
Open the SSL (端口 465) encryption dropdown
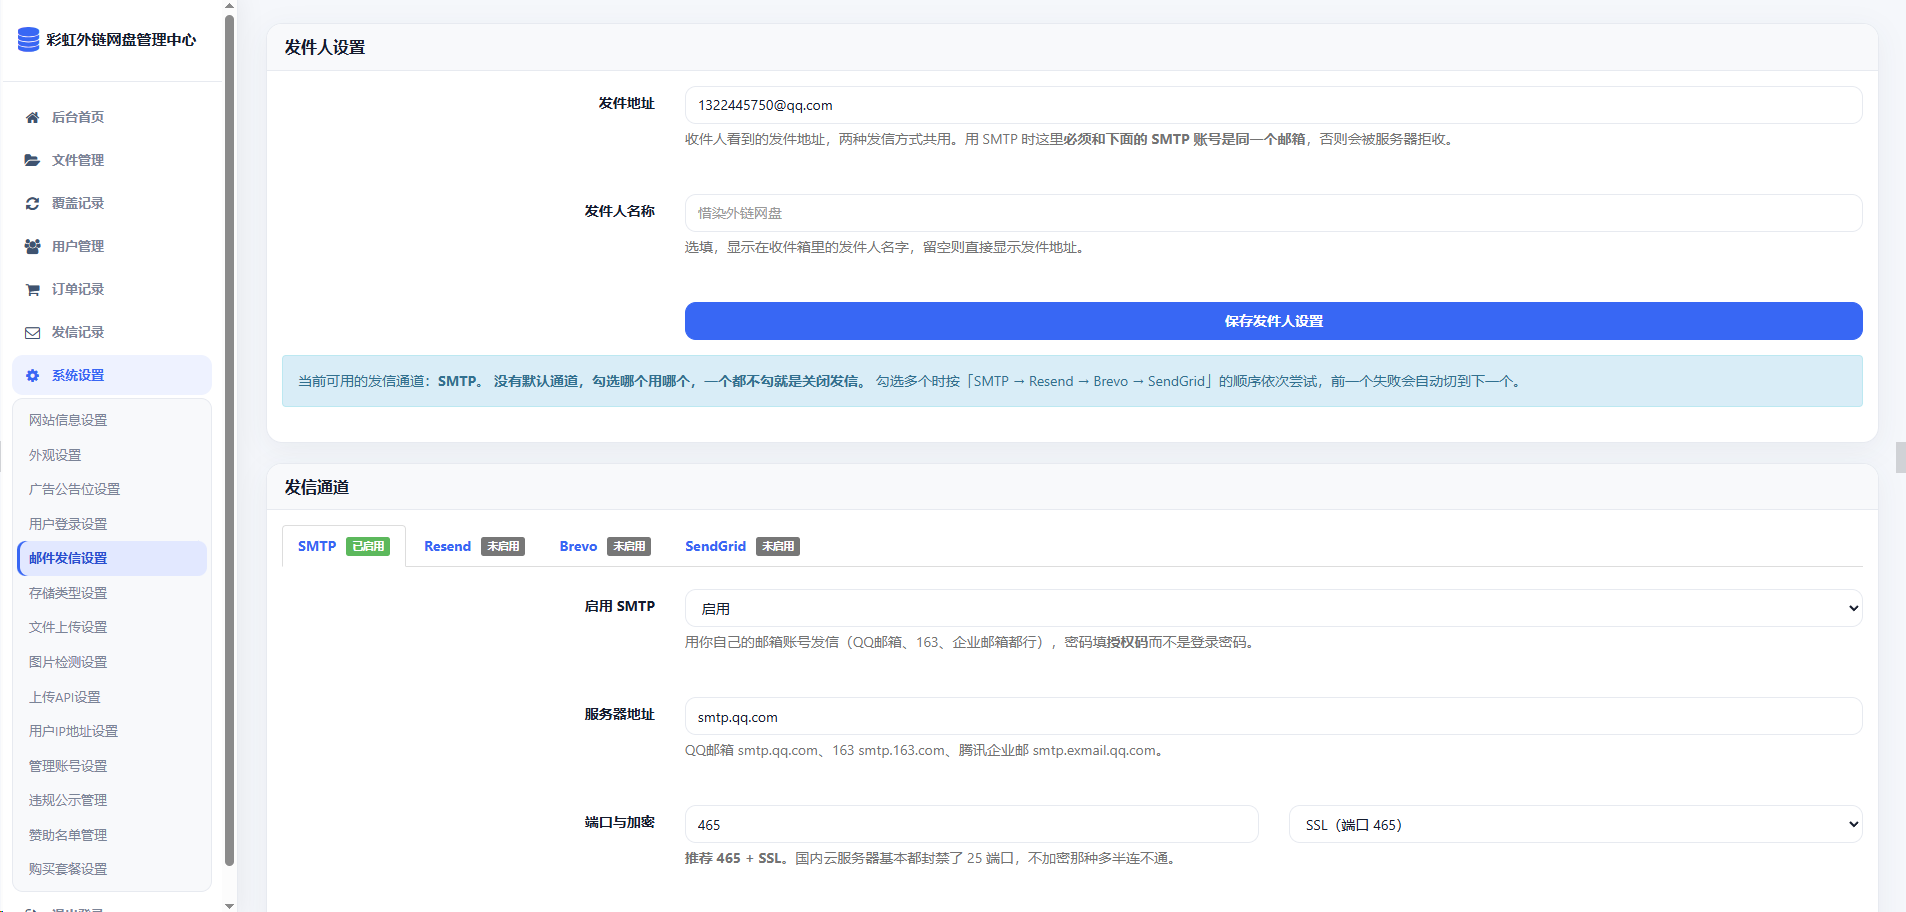coord(1575,825)
